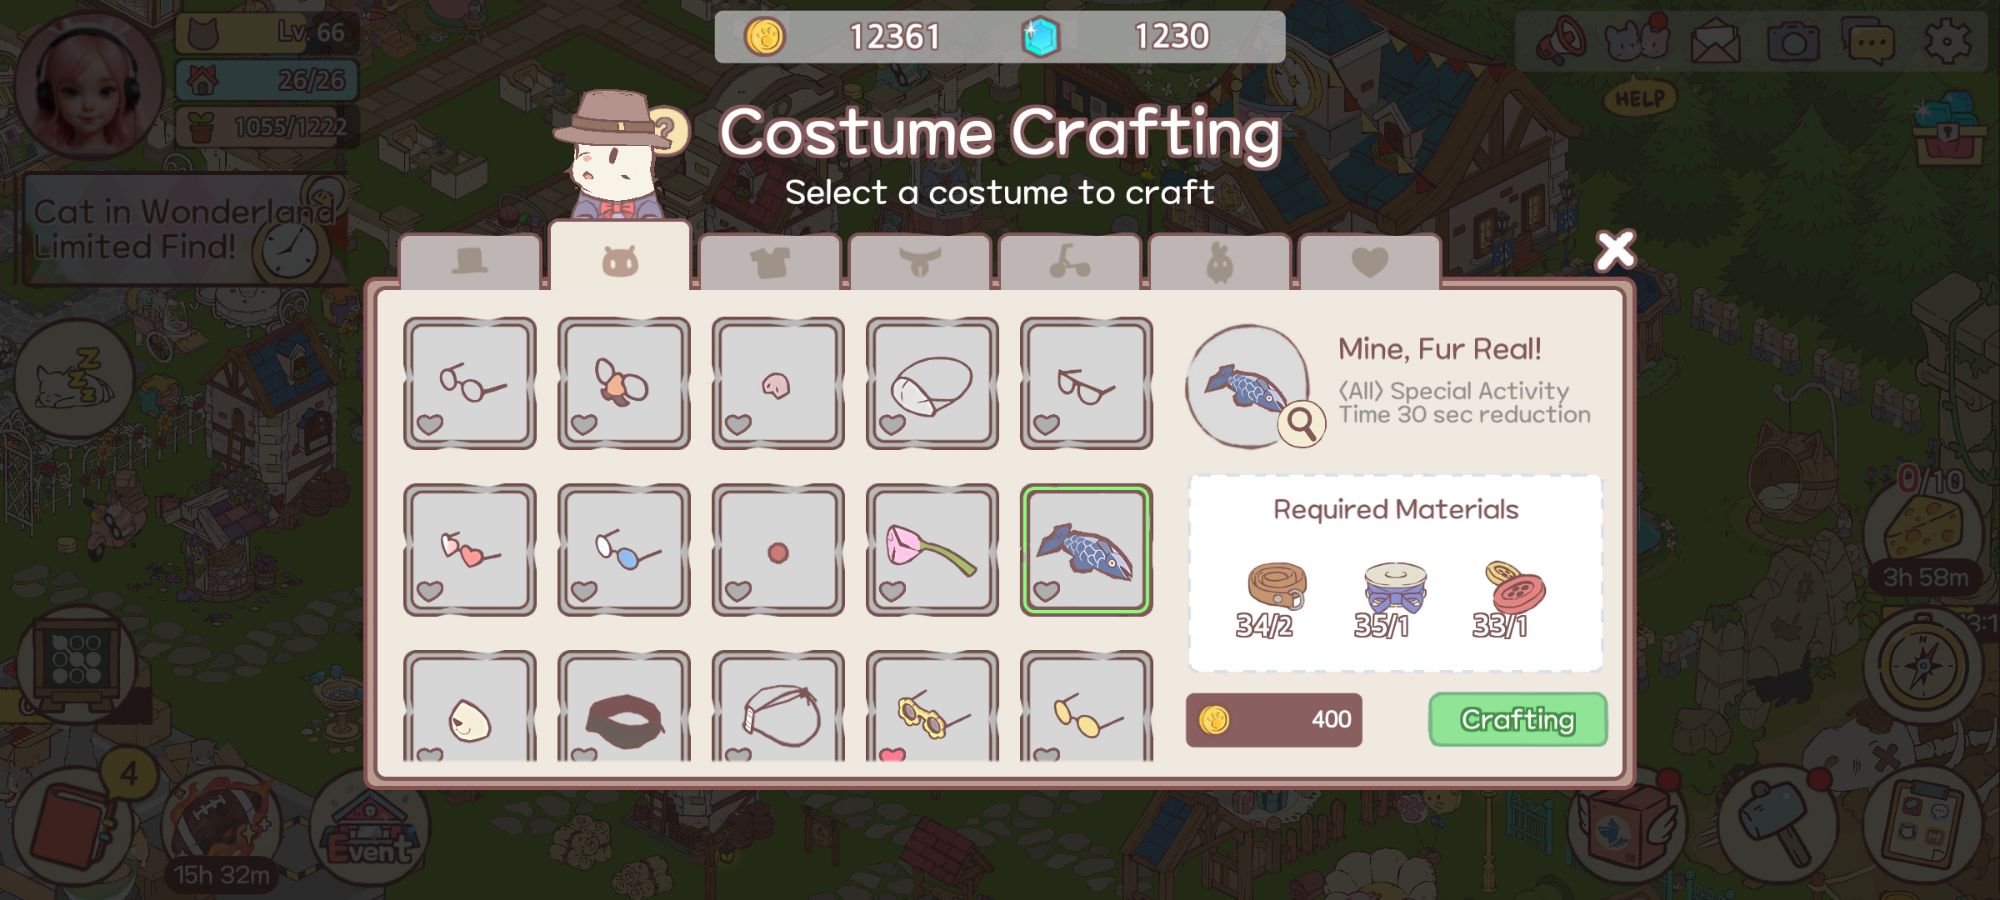The height and width of the screenshot is (900, 2000).
Task: Select the blue round glasses costume
Action: coord(624,550)
